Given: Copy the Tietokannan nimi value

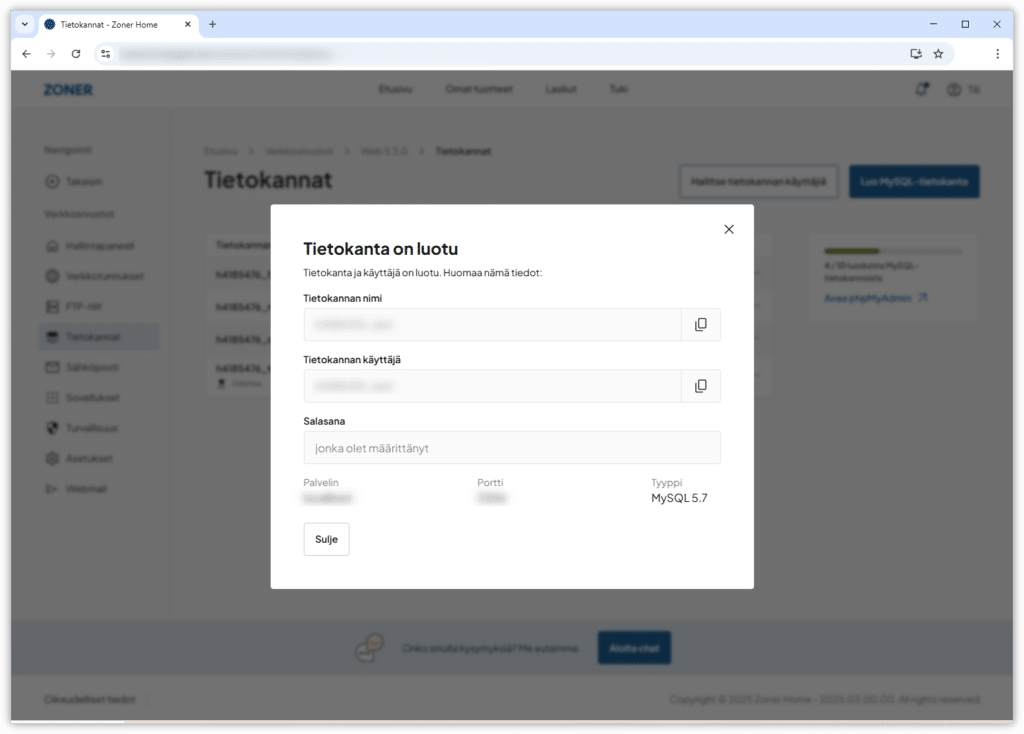Looking at the screenshot, I should [700, 324].
